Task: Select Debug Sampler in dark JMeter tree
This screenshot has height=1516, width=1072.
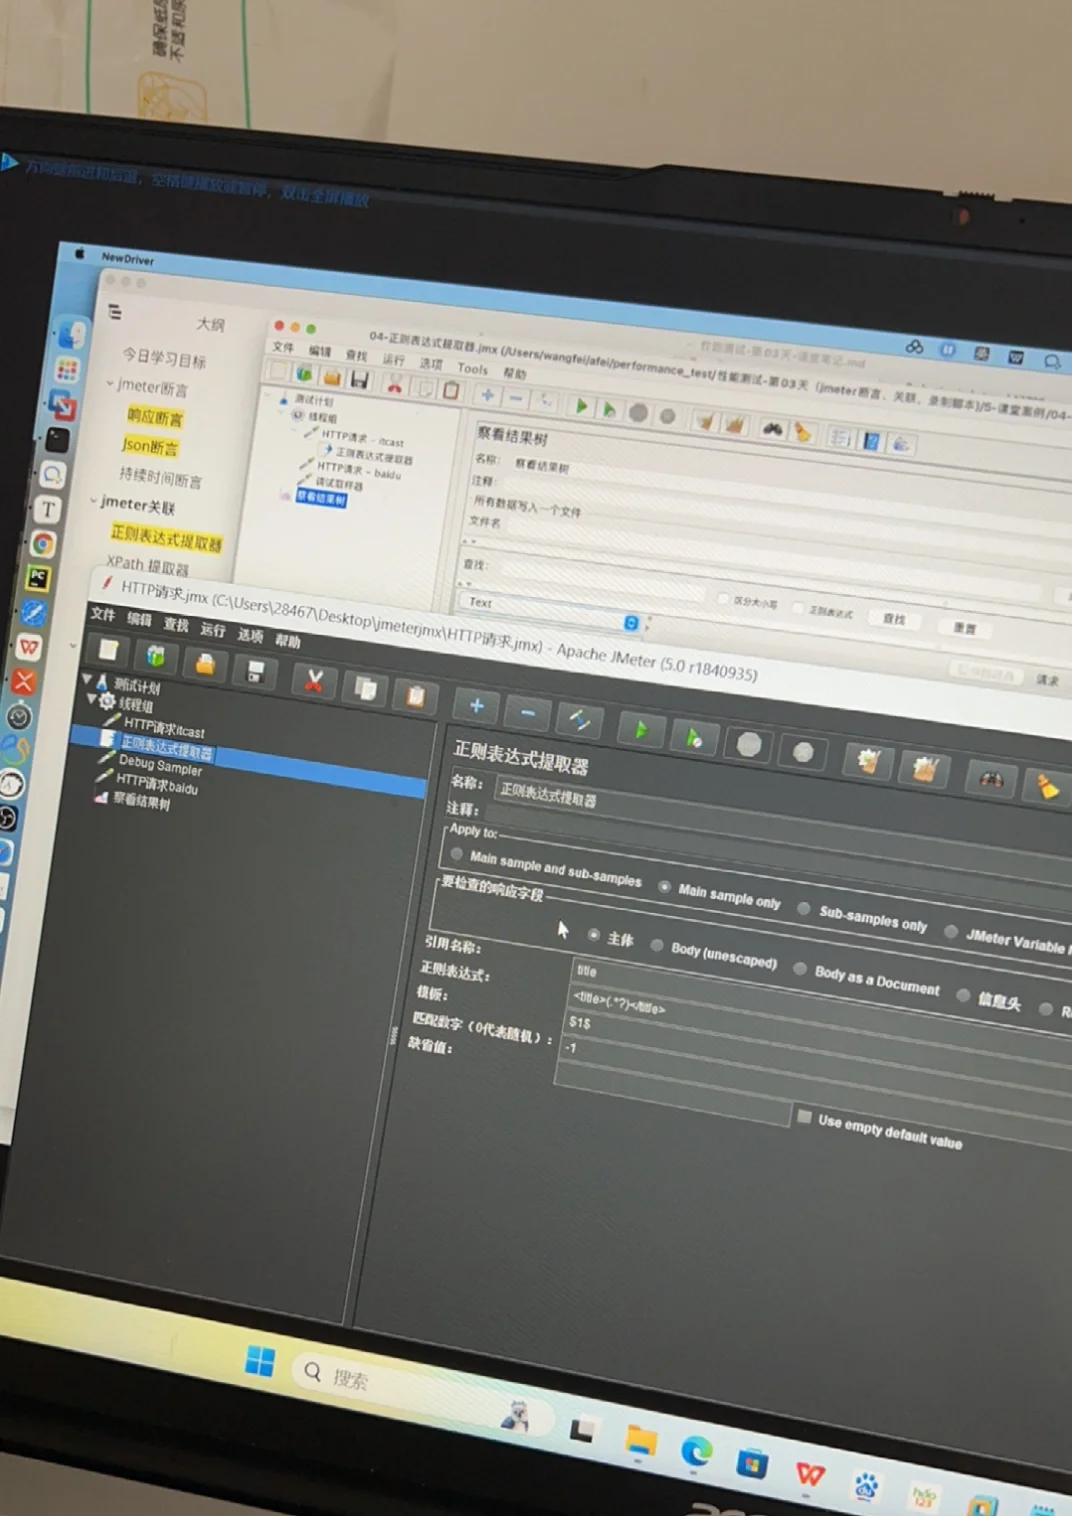Action: pos(160,766)
